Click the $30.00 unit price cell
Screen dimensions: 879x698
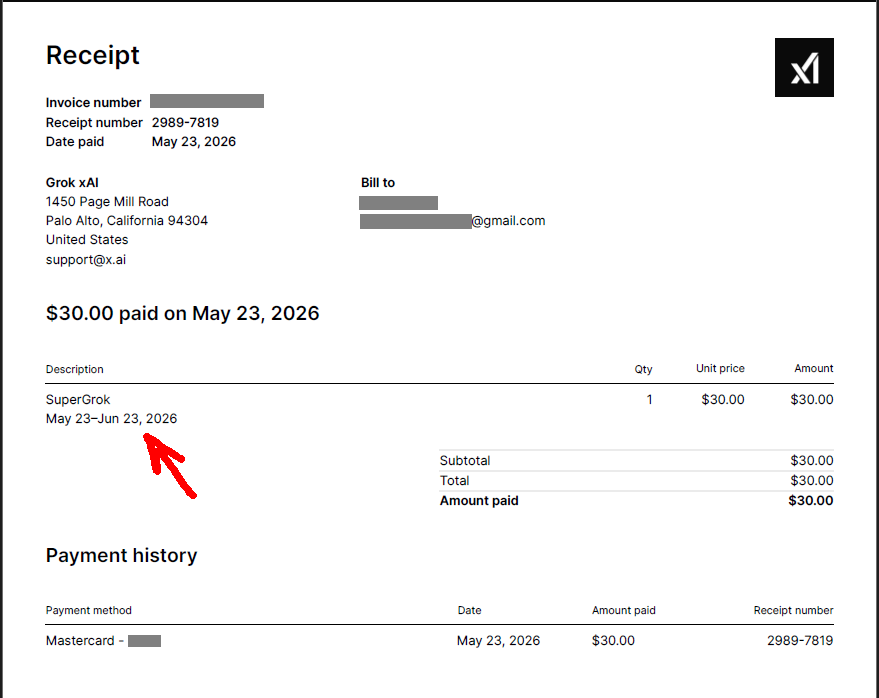(x=723, y=400)
